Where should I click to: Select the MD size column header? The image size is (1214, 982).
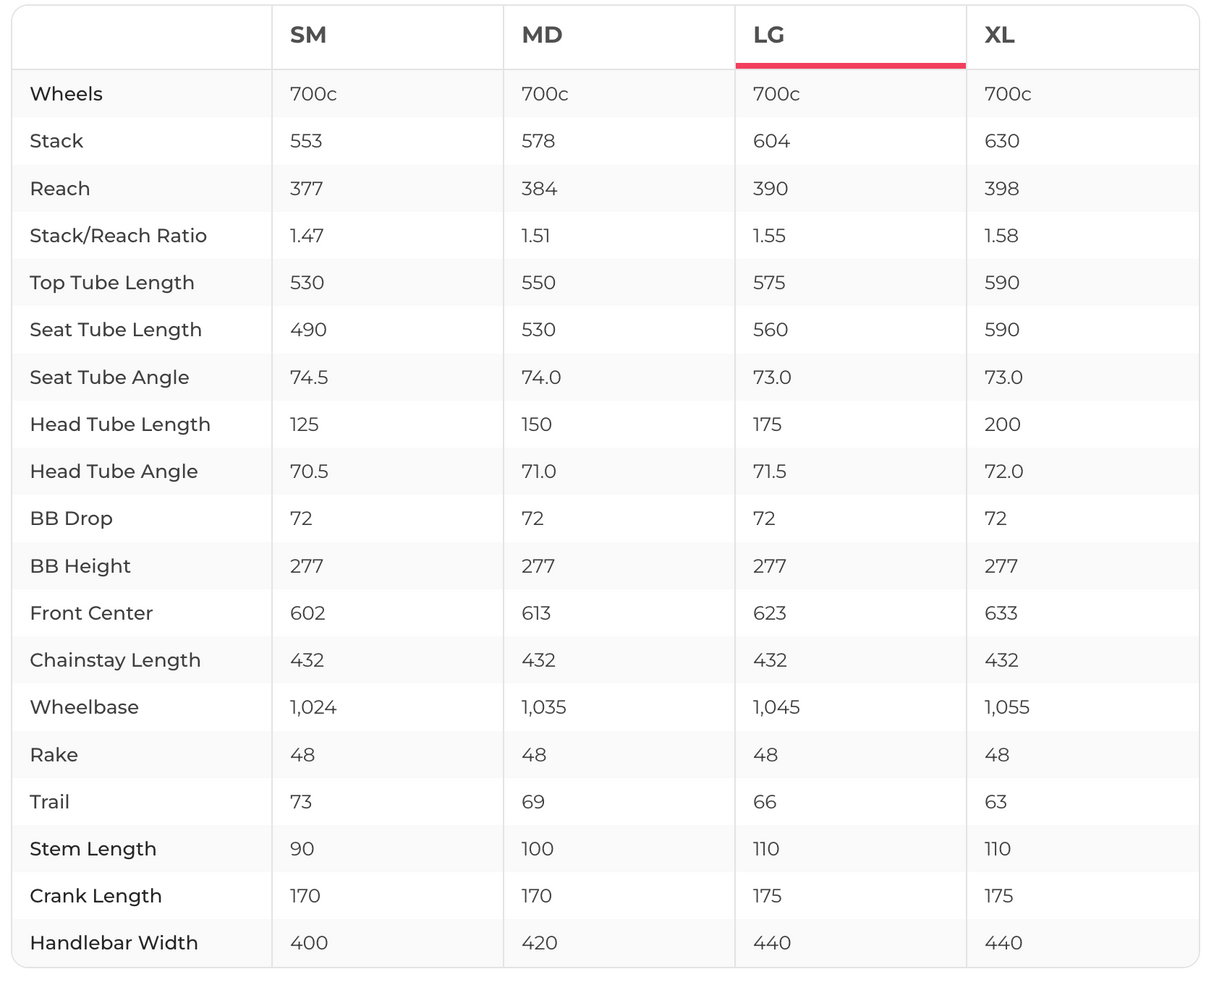pyautogui.click(x=542, y=35)
